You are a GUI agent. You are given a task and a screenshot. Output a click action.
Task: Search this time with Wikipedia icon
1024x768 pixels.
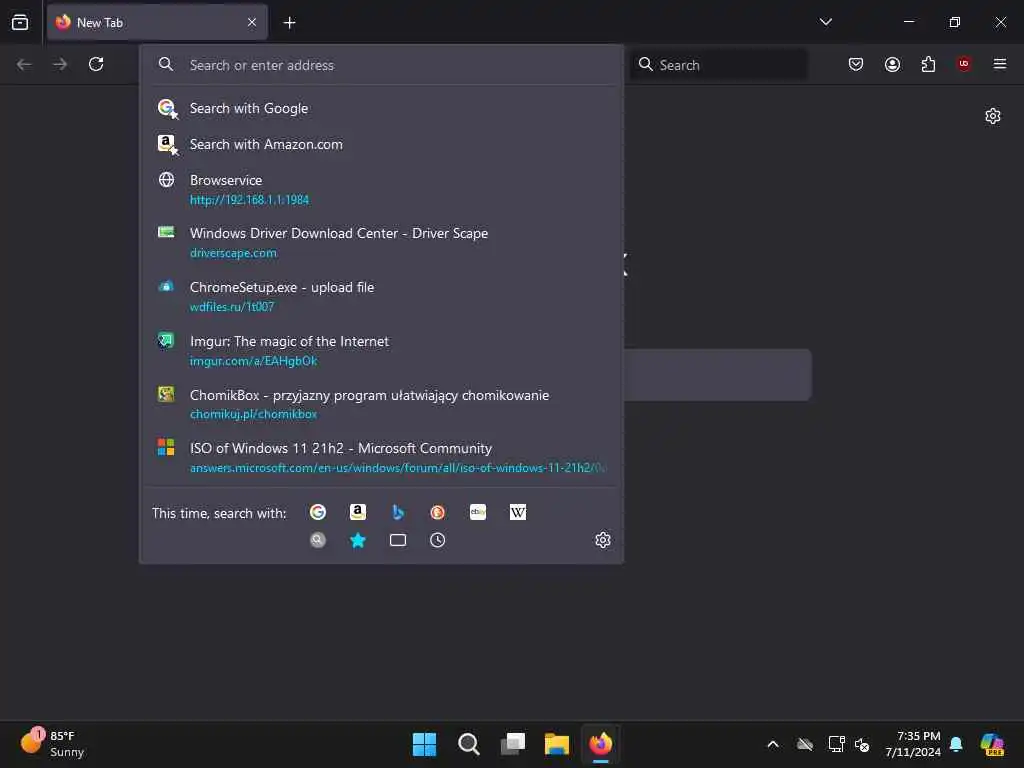click(x=518, y=513)
